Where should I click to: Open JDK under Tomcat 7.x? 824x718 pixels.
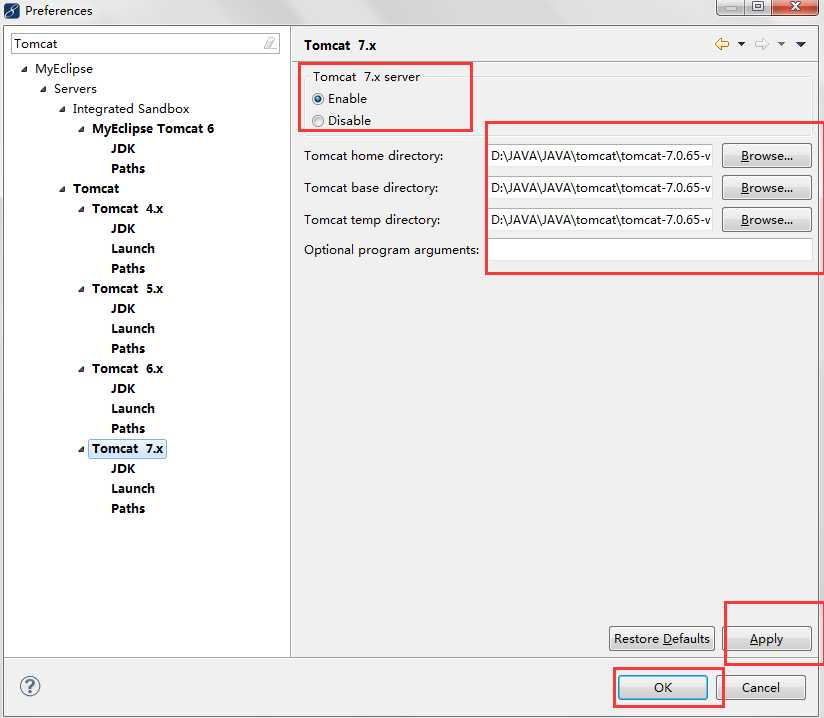pos(123,469)
